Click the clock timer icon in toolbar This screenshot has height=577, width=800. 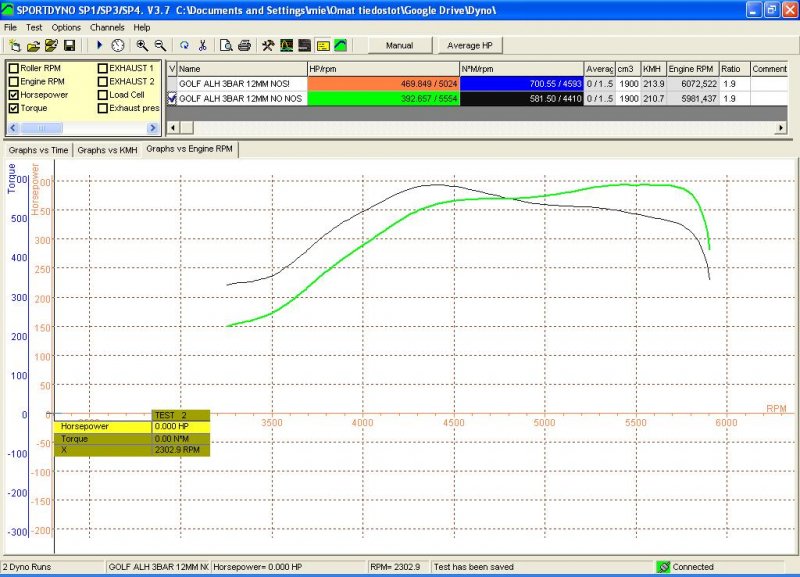coord(118,46)
